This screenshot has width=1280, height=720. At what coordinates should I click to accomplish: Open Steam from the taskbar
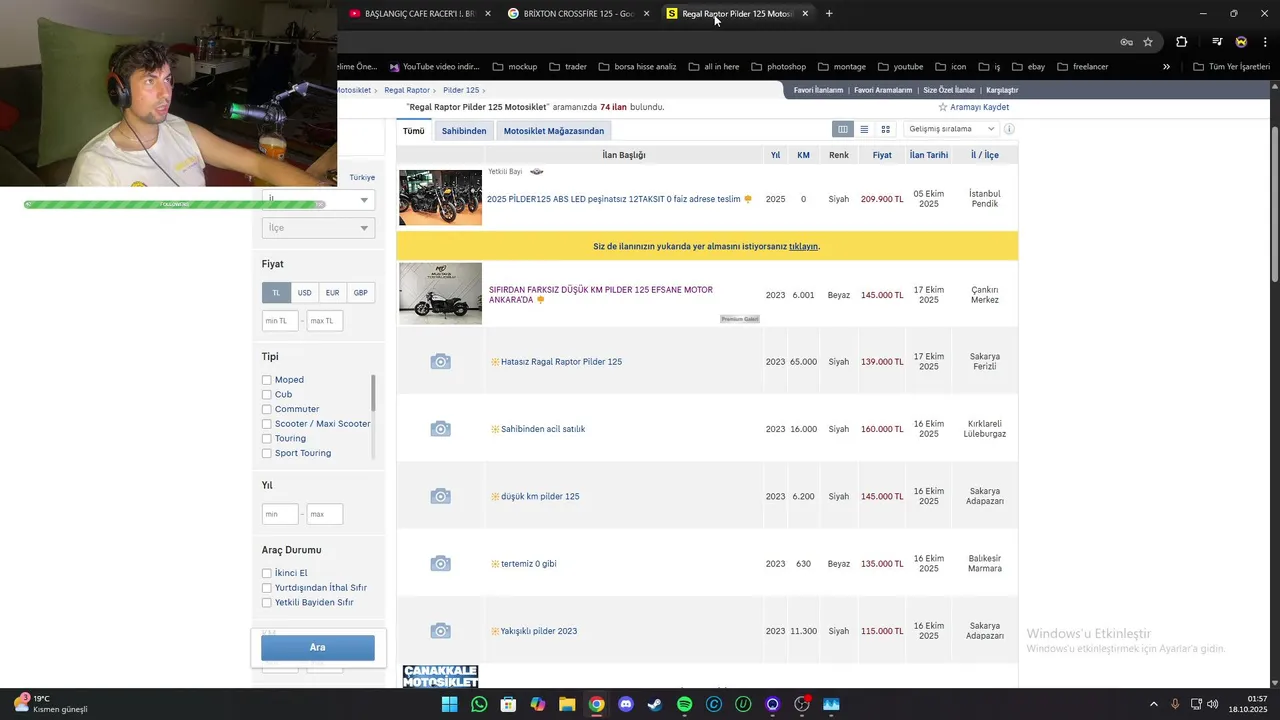655,704
